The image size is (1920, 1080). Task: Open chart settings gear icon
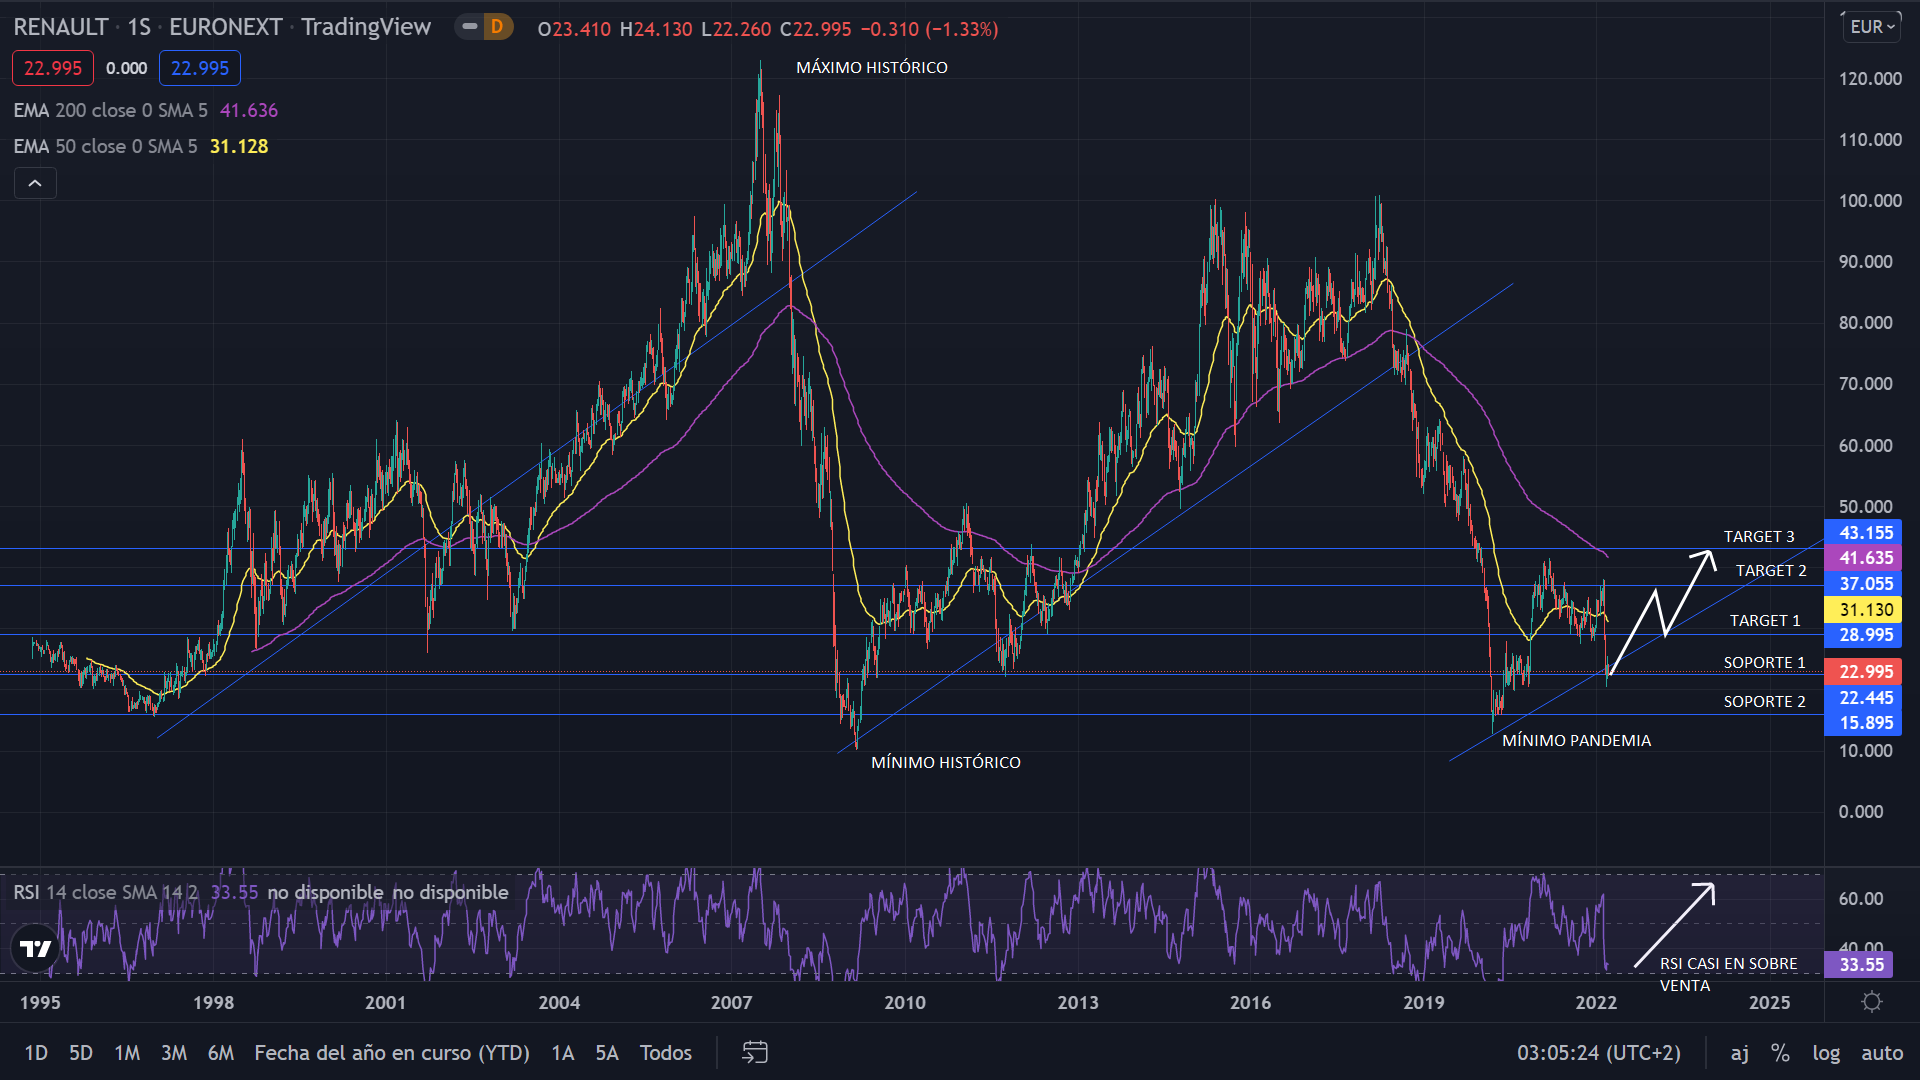tap(1872, 1002)
